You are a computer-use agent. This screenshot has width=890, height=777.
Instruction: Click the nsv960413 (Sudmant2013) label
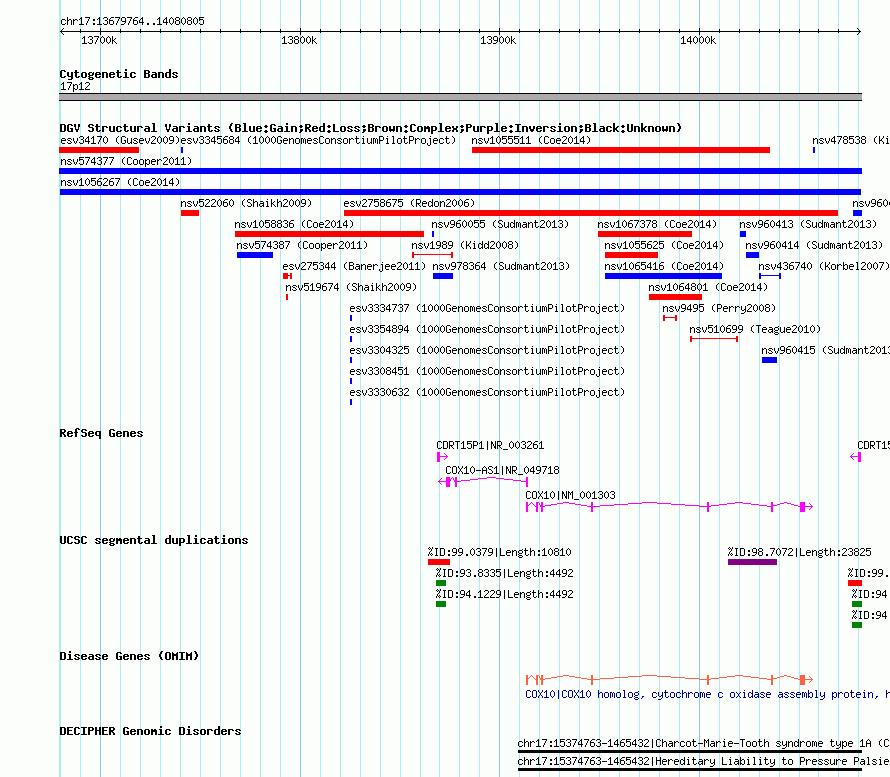pos(808,224)
